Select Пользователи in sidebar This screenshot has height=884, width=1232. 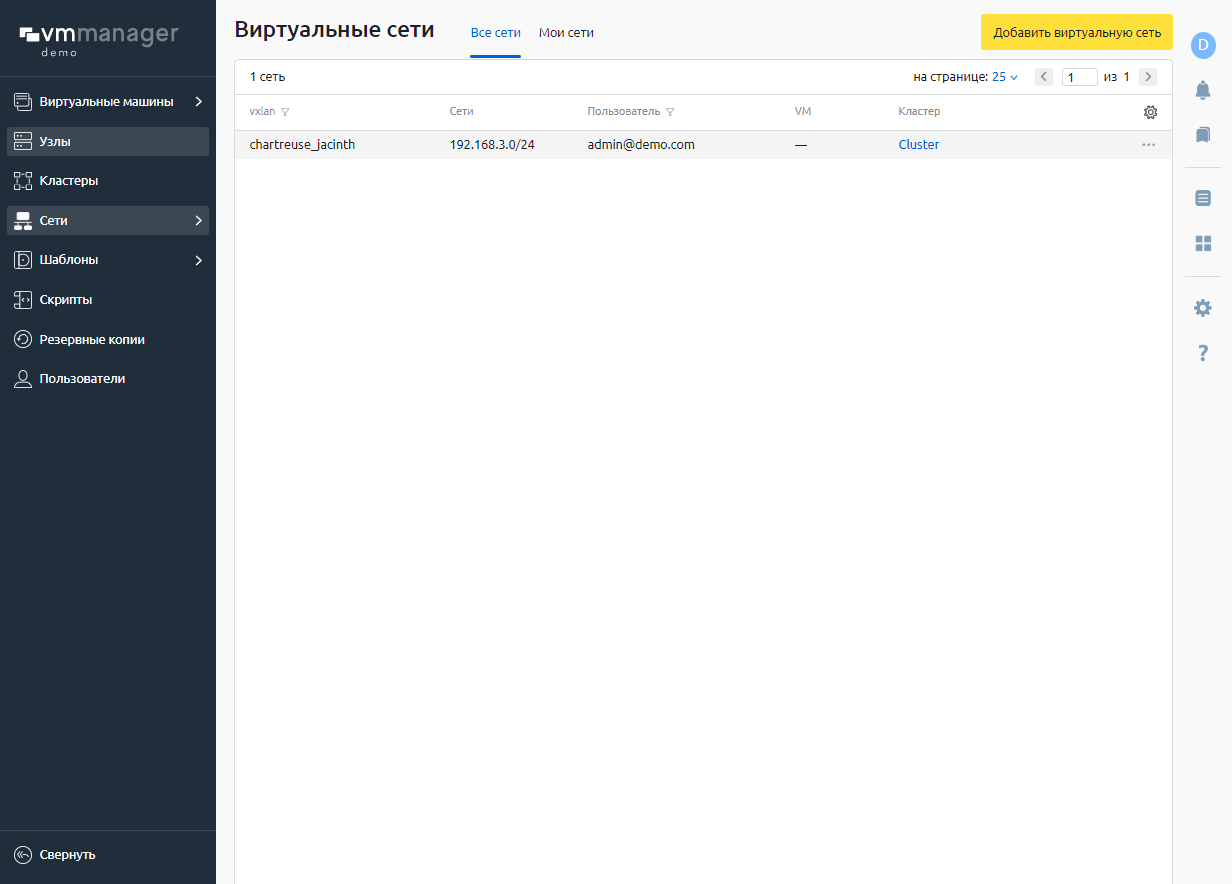point(108,379)
